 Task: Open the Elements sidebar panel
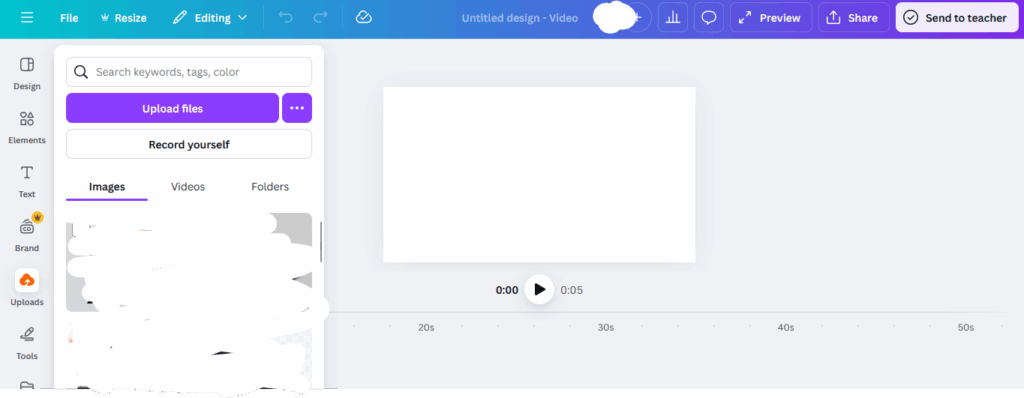[x=27, y=127]
